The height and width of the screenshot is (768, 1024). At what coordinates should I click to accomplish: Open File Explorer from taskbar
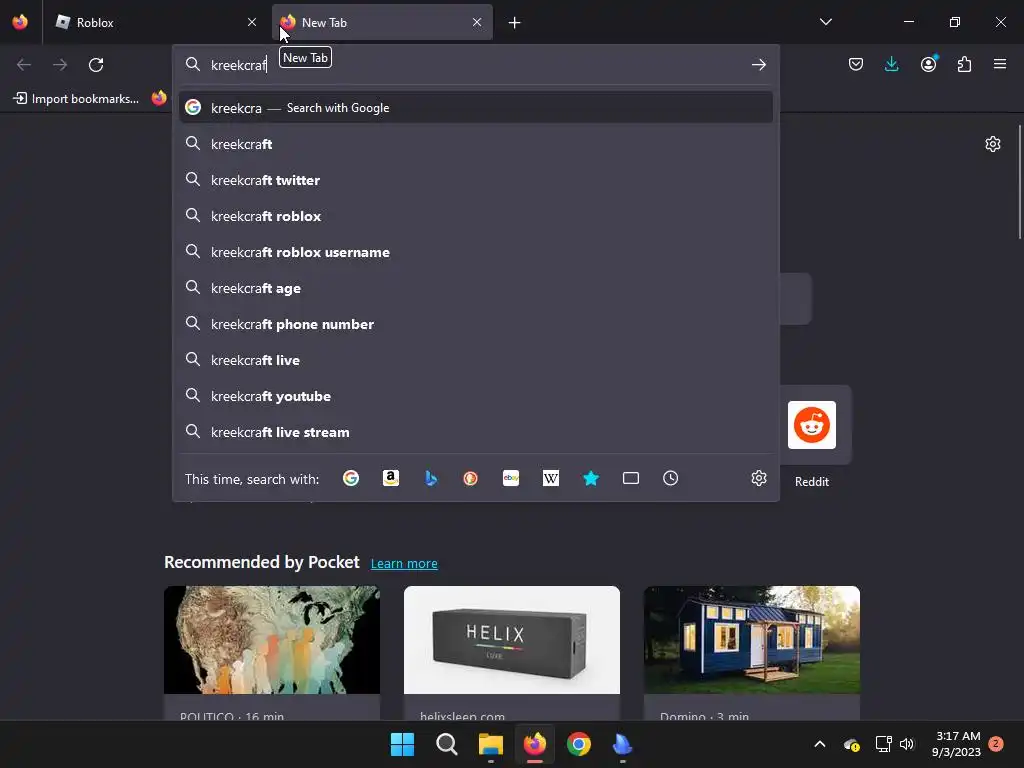point(490,744)
